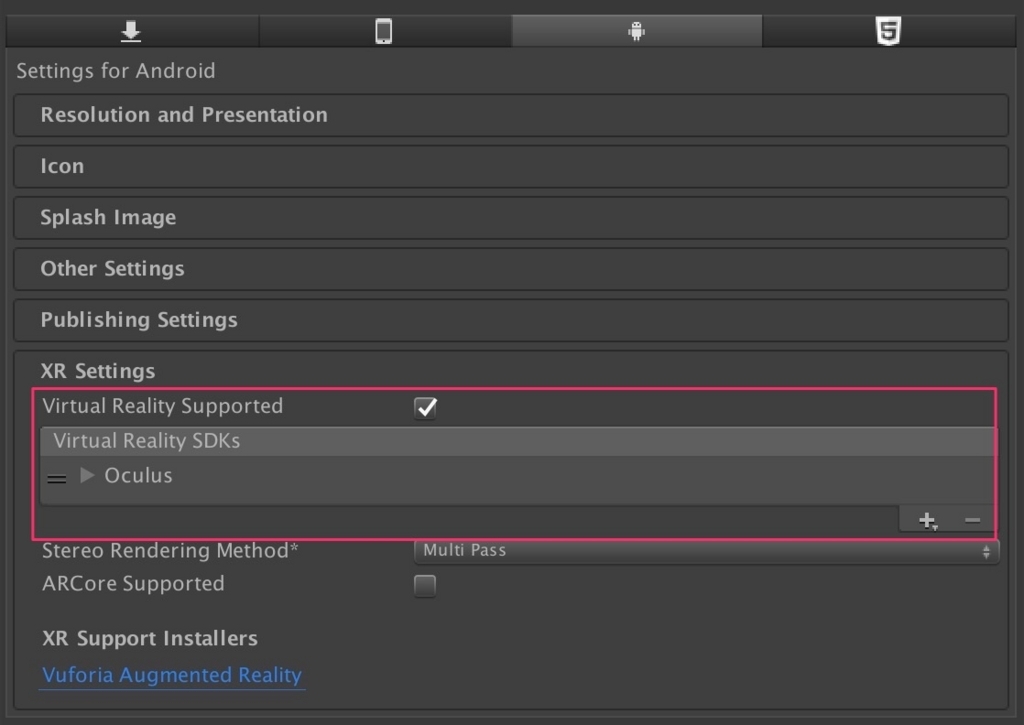
Task: Select the Oculus entry in SDK list
Action: [x=139, y=476]
